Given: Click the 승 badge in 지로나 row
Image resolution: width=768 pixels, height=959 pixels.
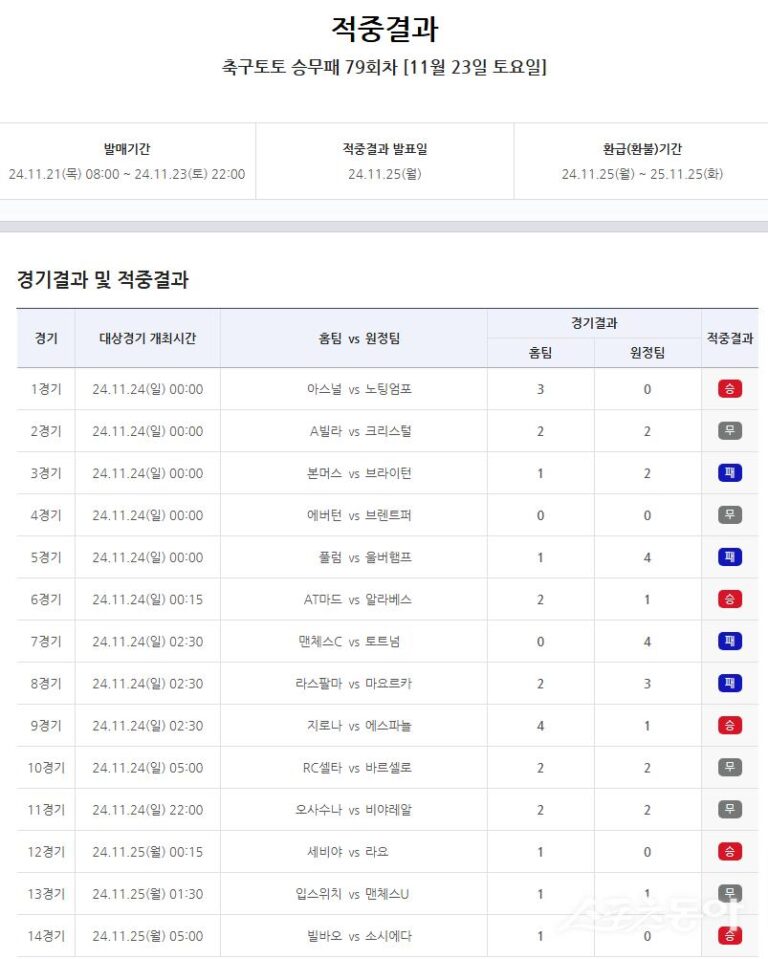Looking at the screenshot, I should tap(729, 725).
